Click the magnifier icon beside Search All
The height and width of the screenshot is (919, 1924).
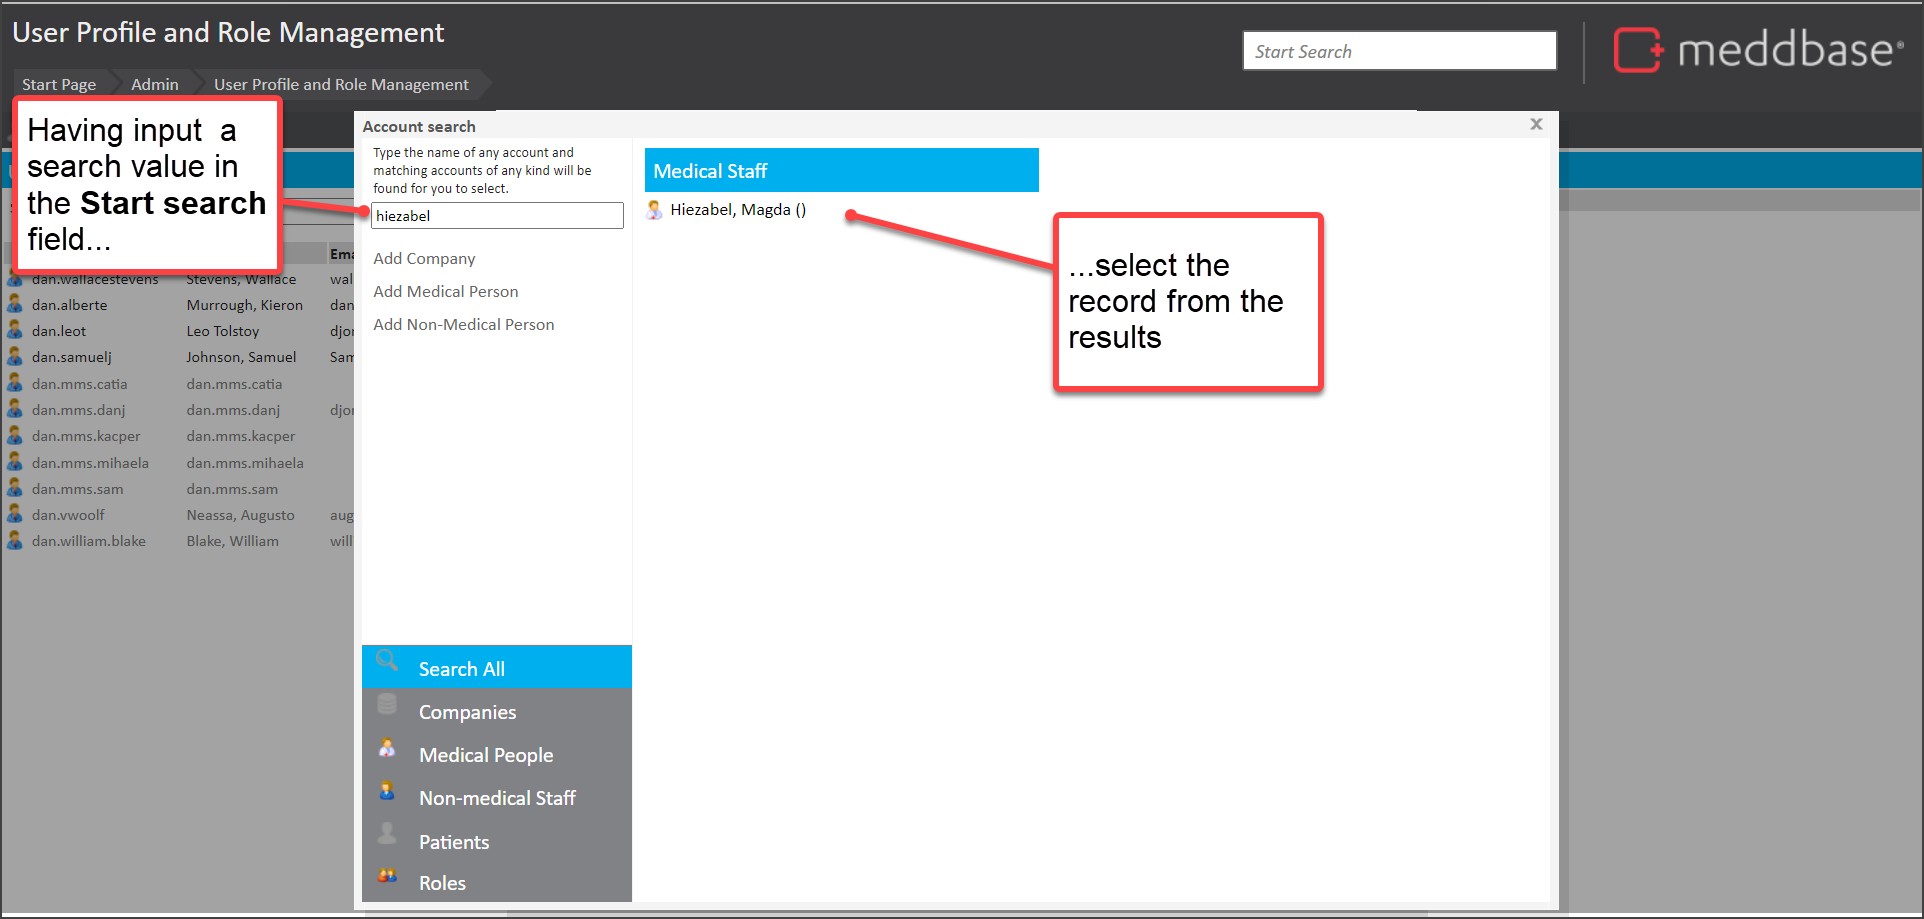click(x=387, y=661)
